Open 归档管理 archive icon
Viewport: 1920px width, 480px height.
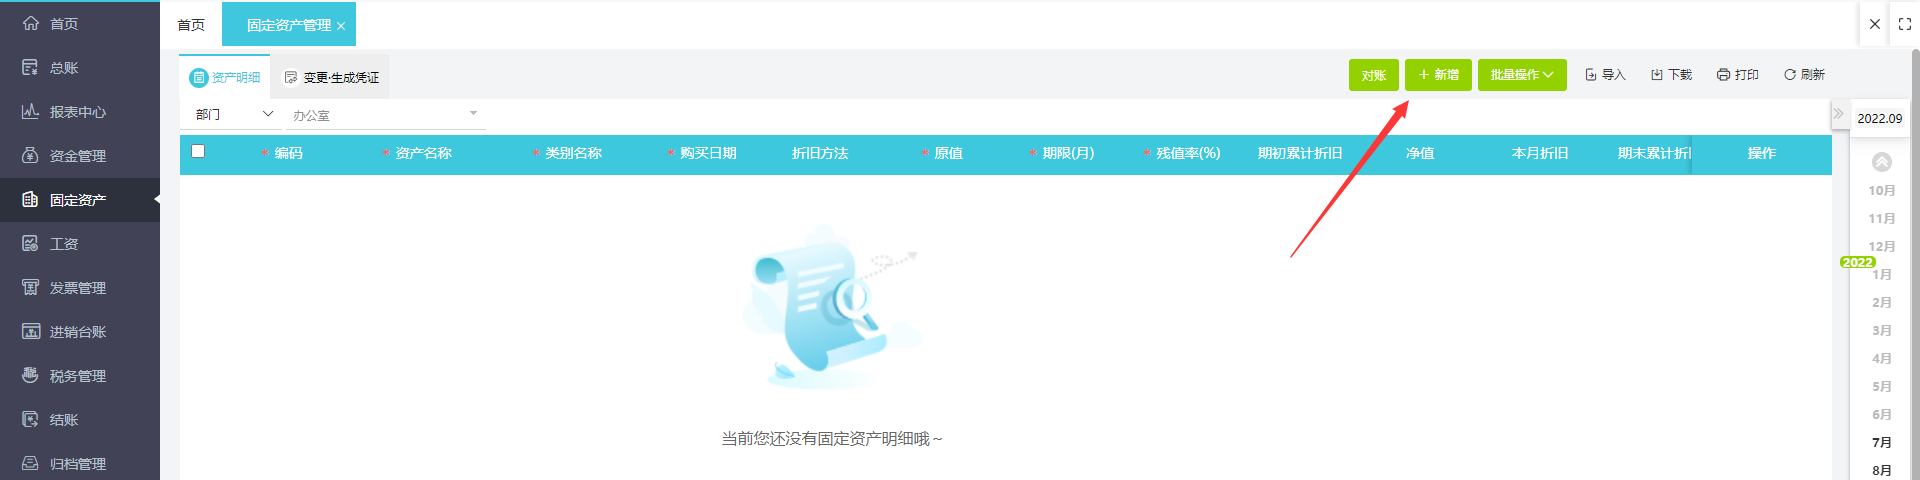point(31,463)
